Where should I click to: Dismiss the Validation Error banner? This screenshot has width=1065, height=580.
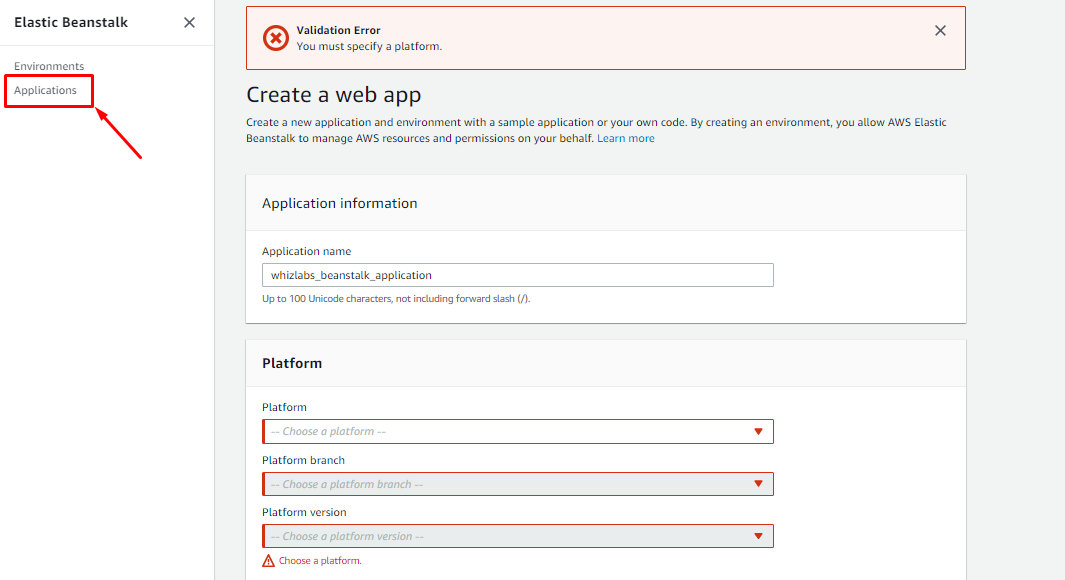[940, 31]
